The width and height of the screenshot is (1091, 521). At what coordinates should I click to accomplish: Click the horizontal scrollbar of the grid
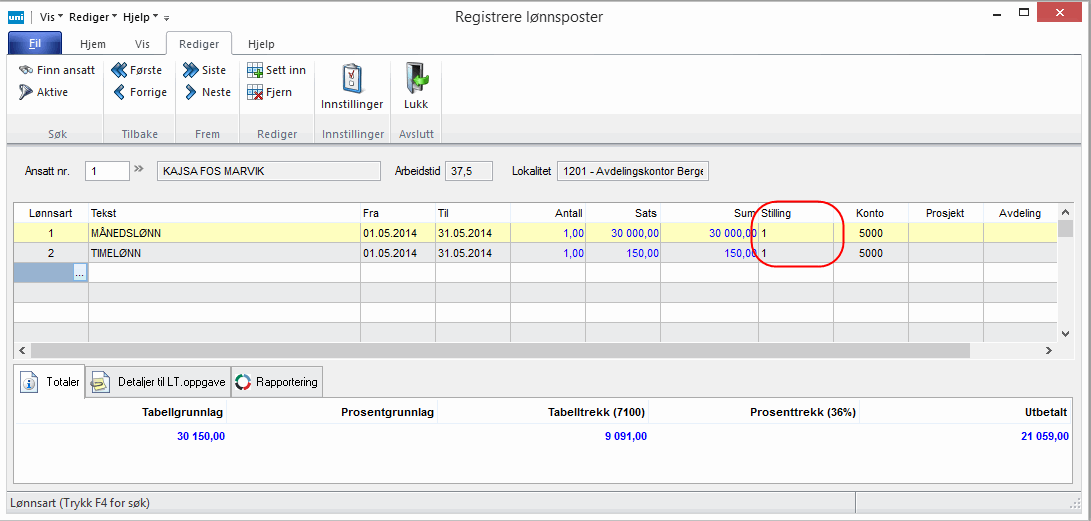click(500, 351)
